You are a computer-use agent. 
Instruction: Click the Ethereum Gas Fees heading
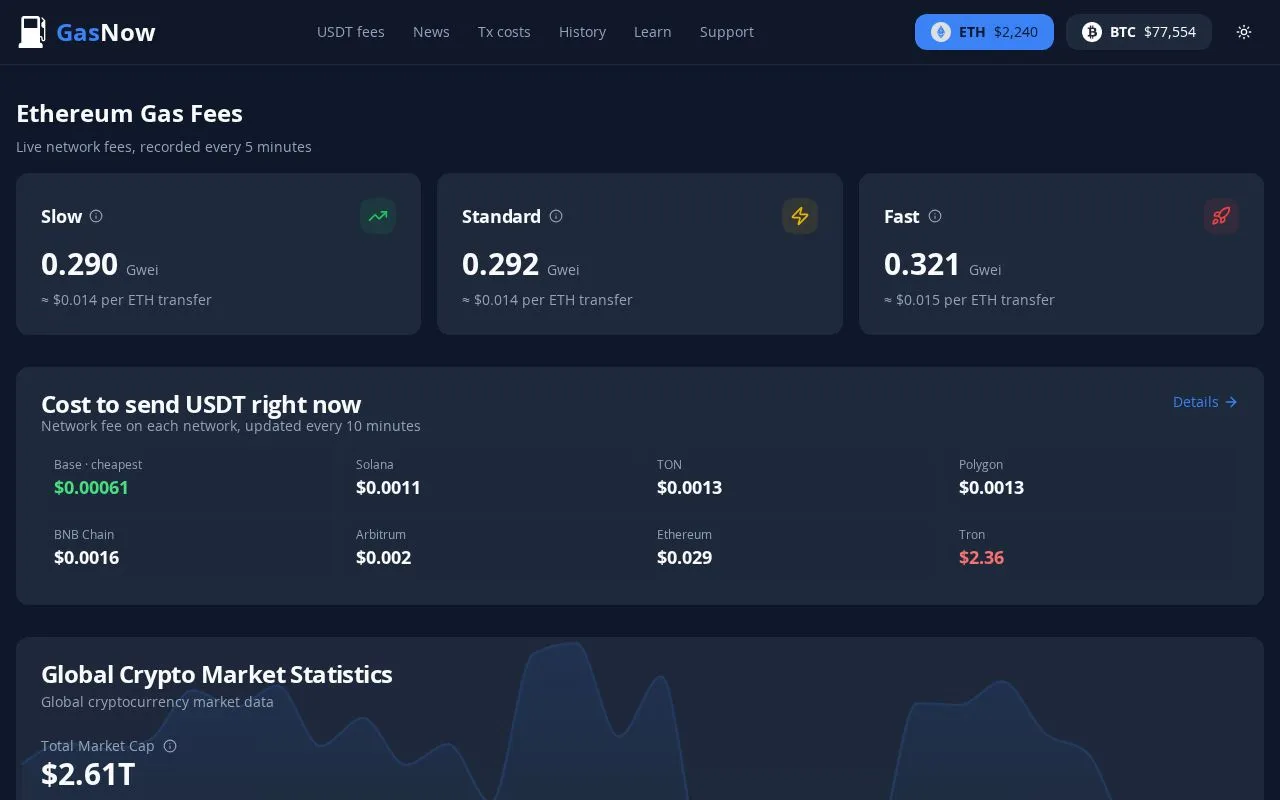point(129,114)
